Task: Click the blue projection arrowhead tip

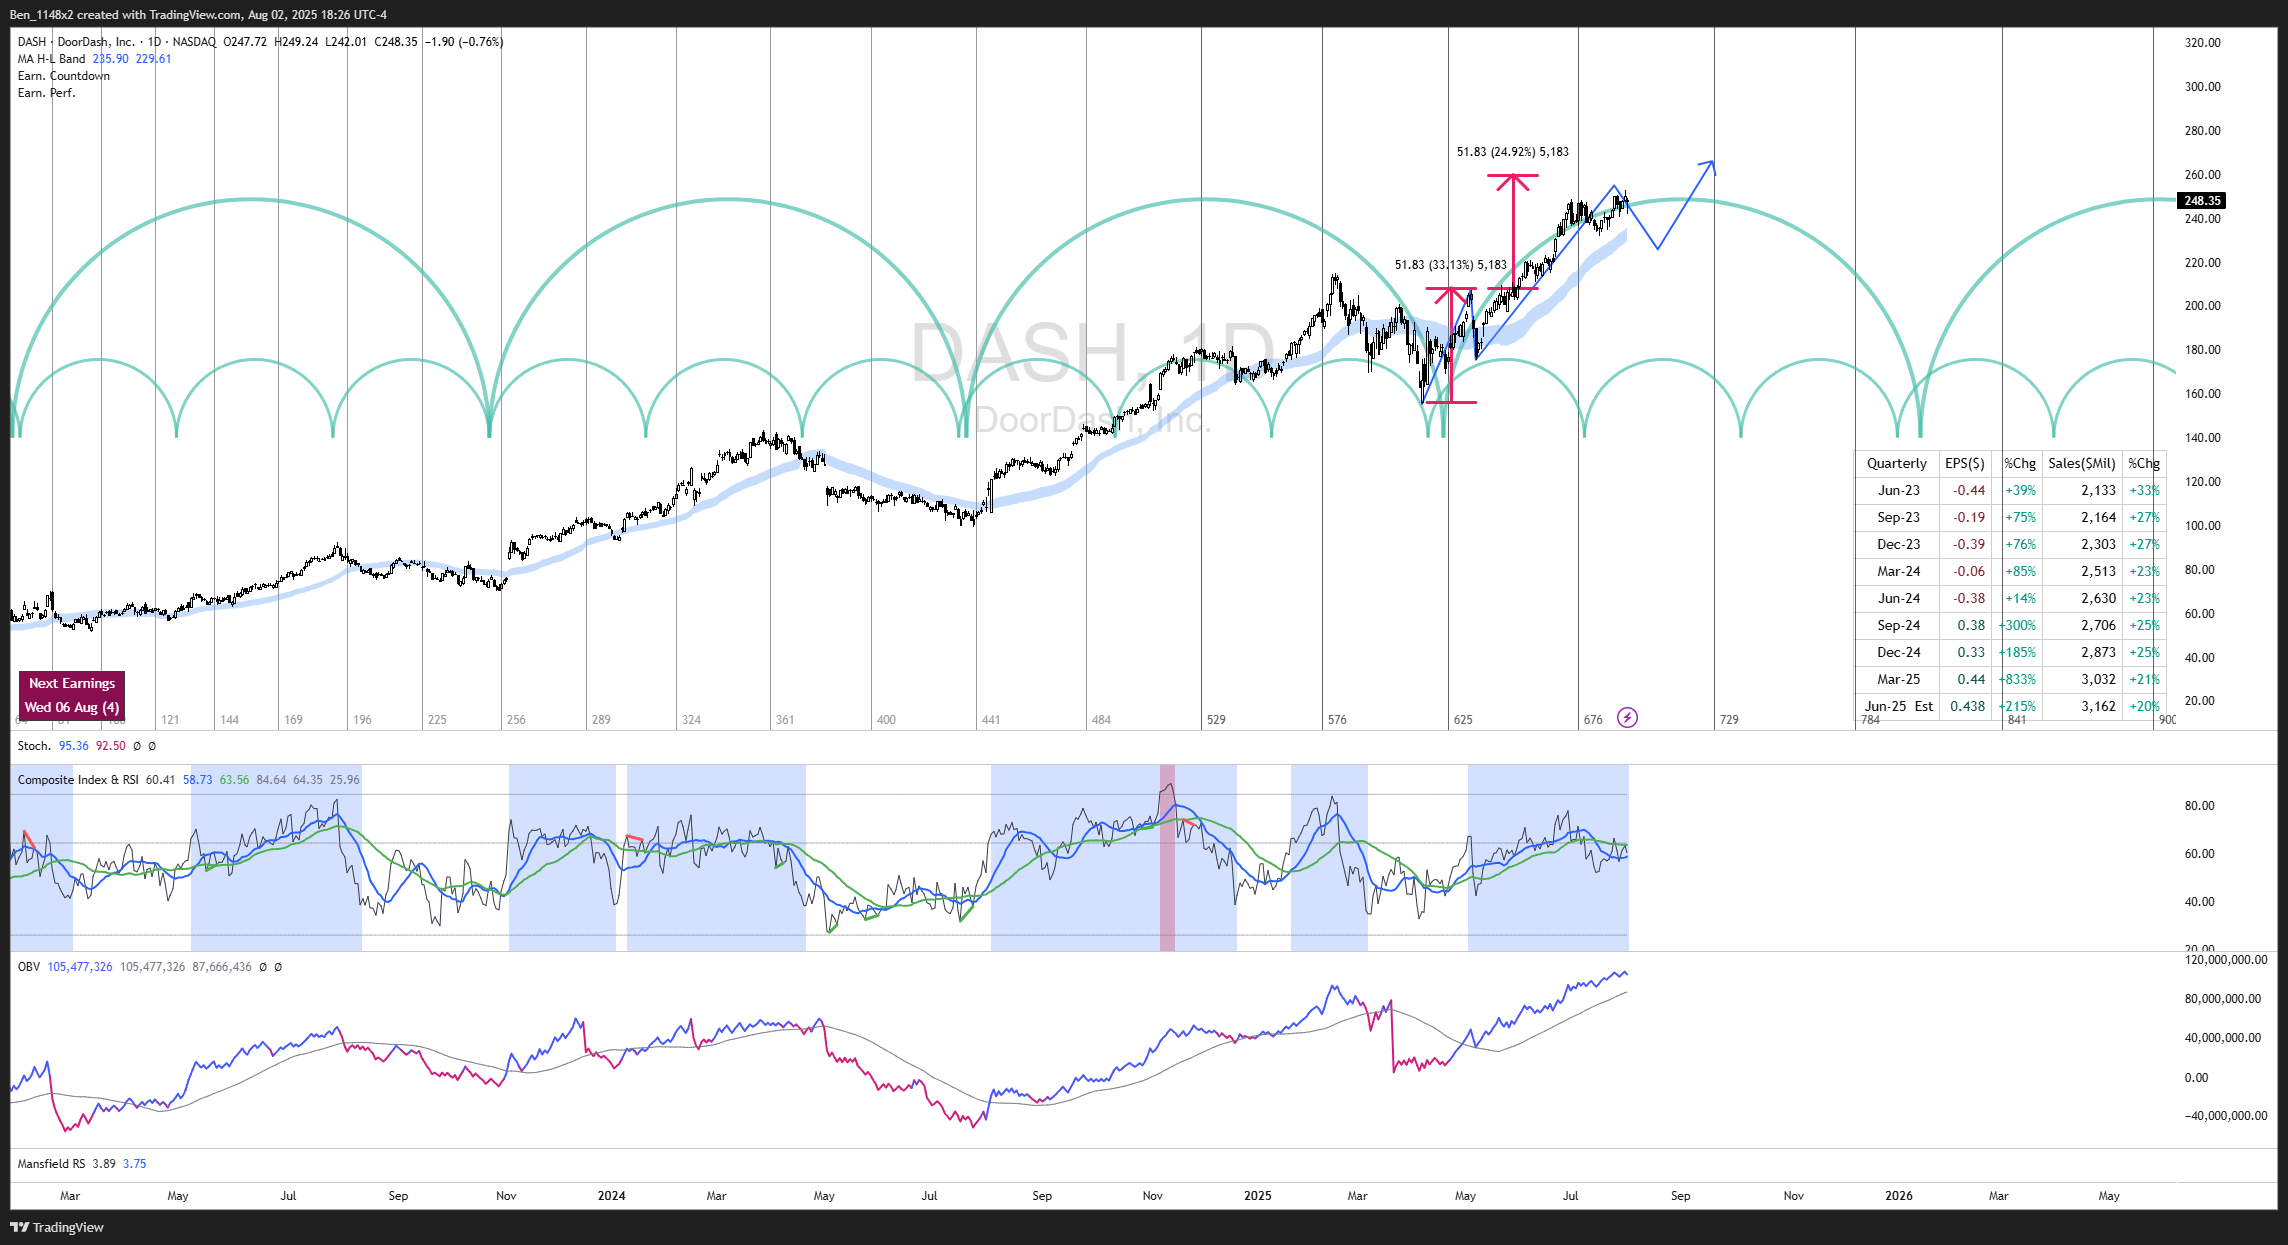Action: pos(1712,161)
